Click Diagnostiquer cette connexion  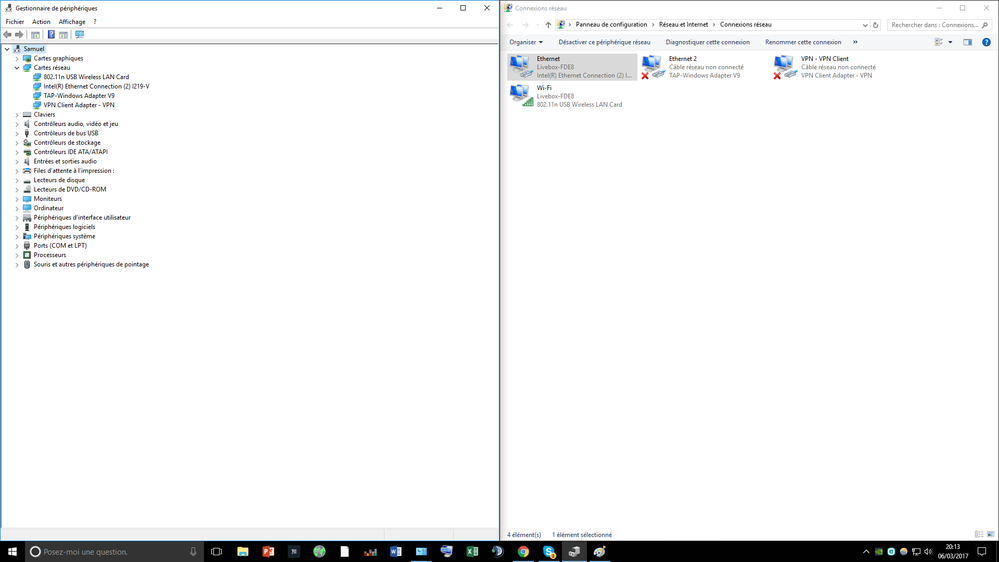pyautogui.click(x=707, y=42)
